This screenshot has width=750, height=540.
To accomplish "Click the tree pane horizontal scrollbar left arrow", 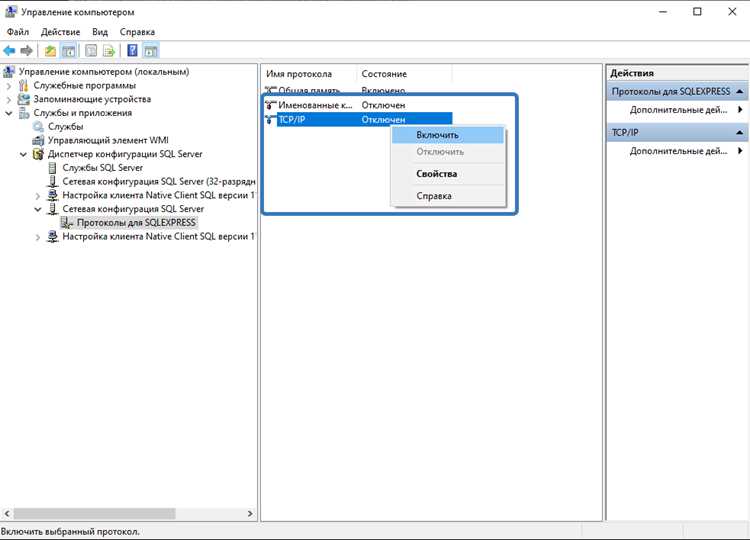I will coord(7,514).
